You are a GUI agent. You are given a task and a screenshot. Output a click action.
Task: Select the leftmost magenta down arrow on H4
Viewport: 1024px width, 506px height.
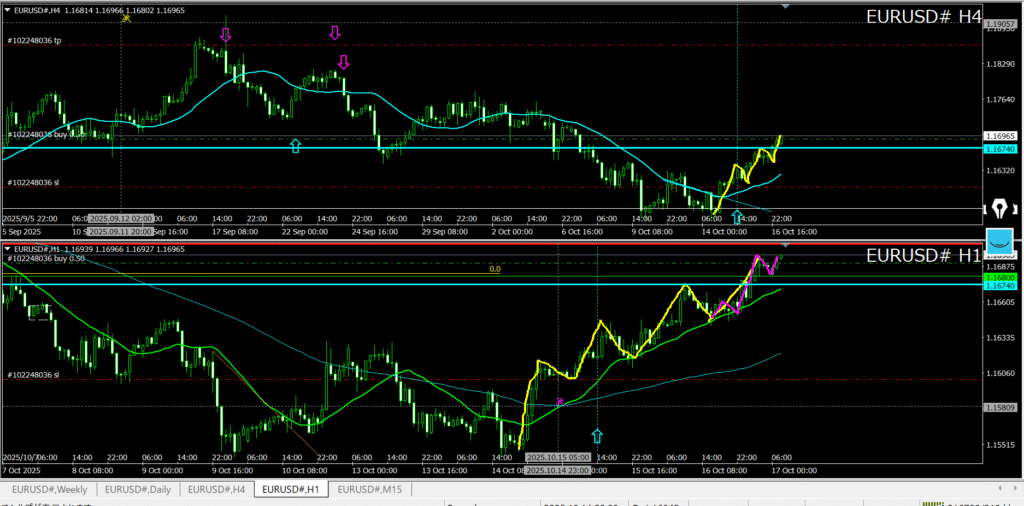225,35
